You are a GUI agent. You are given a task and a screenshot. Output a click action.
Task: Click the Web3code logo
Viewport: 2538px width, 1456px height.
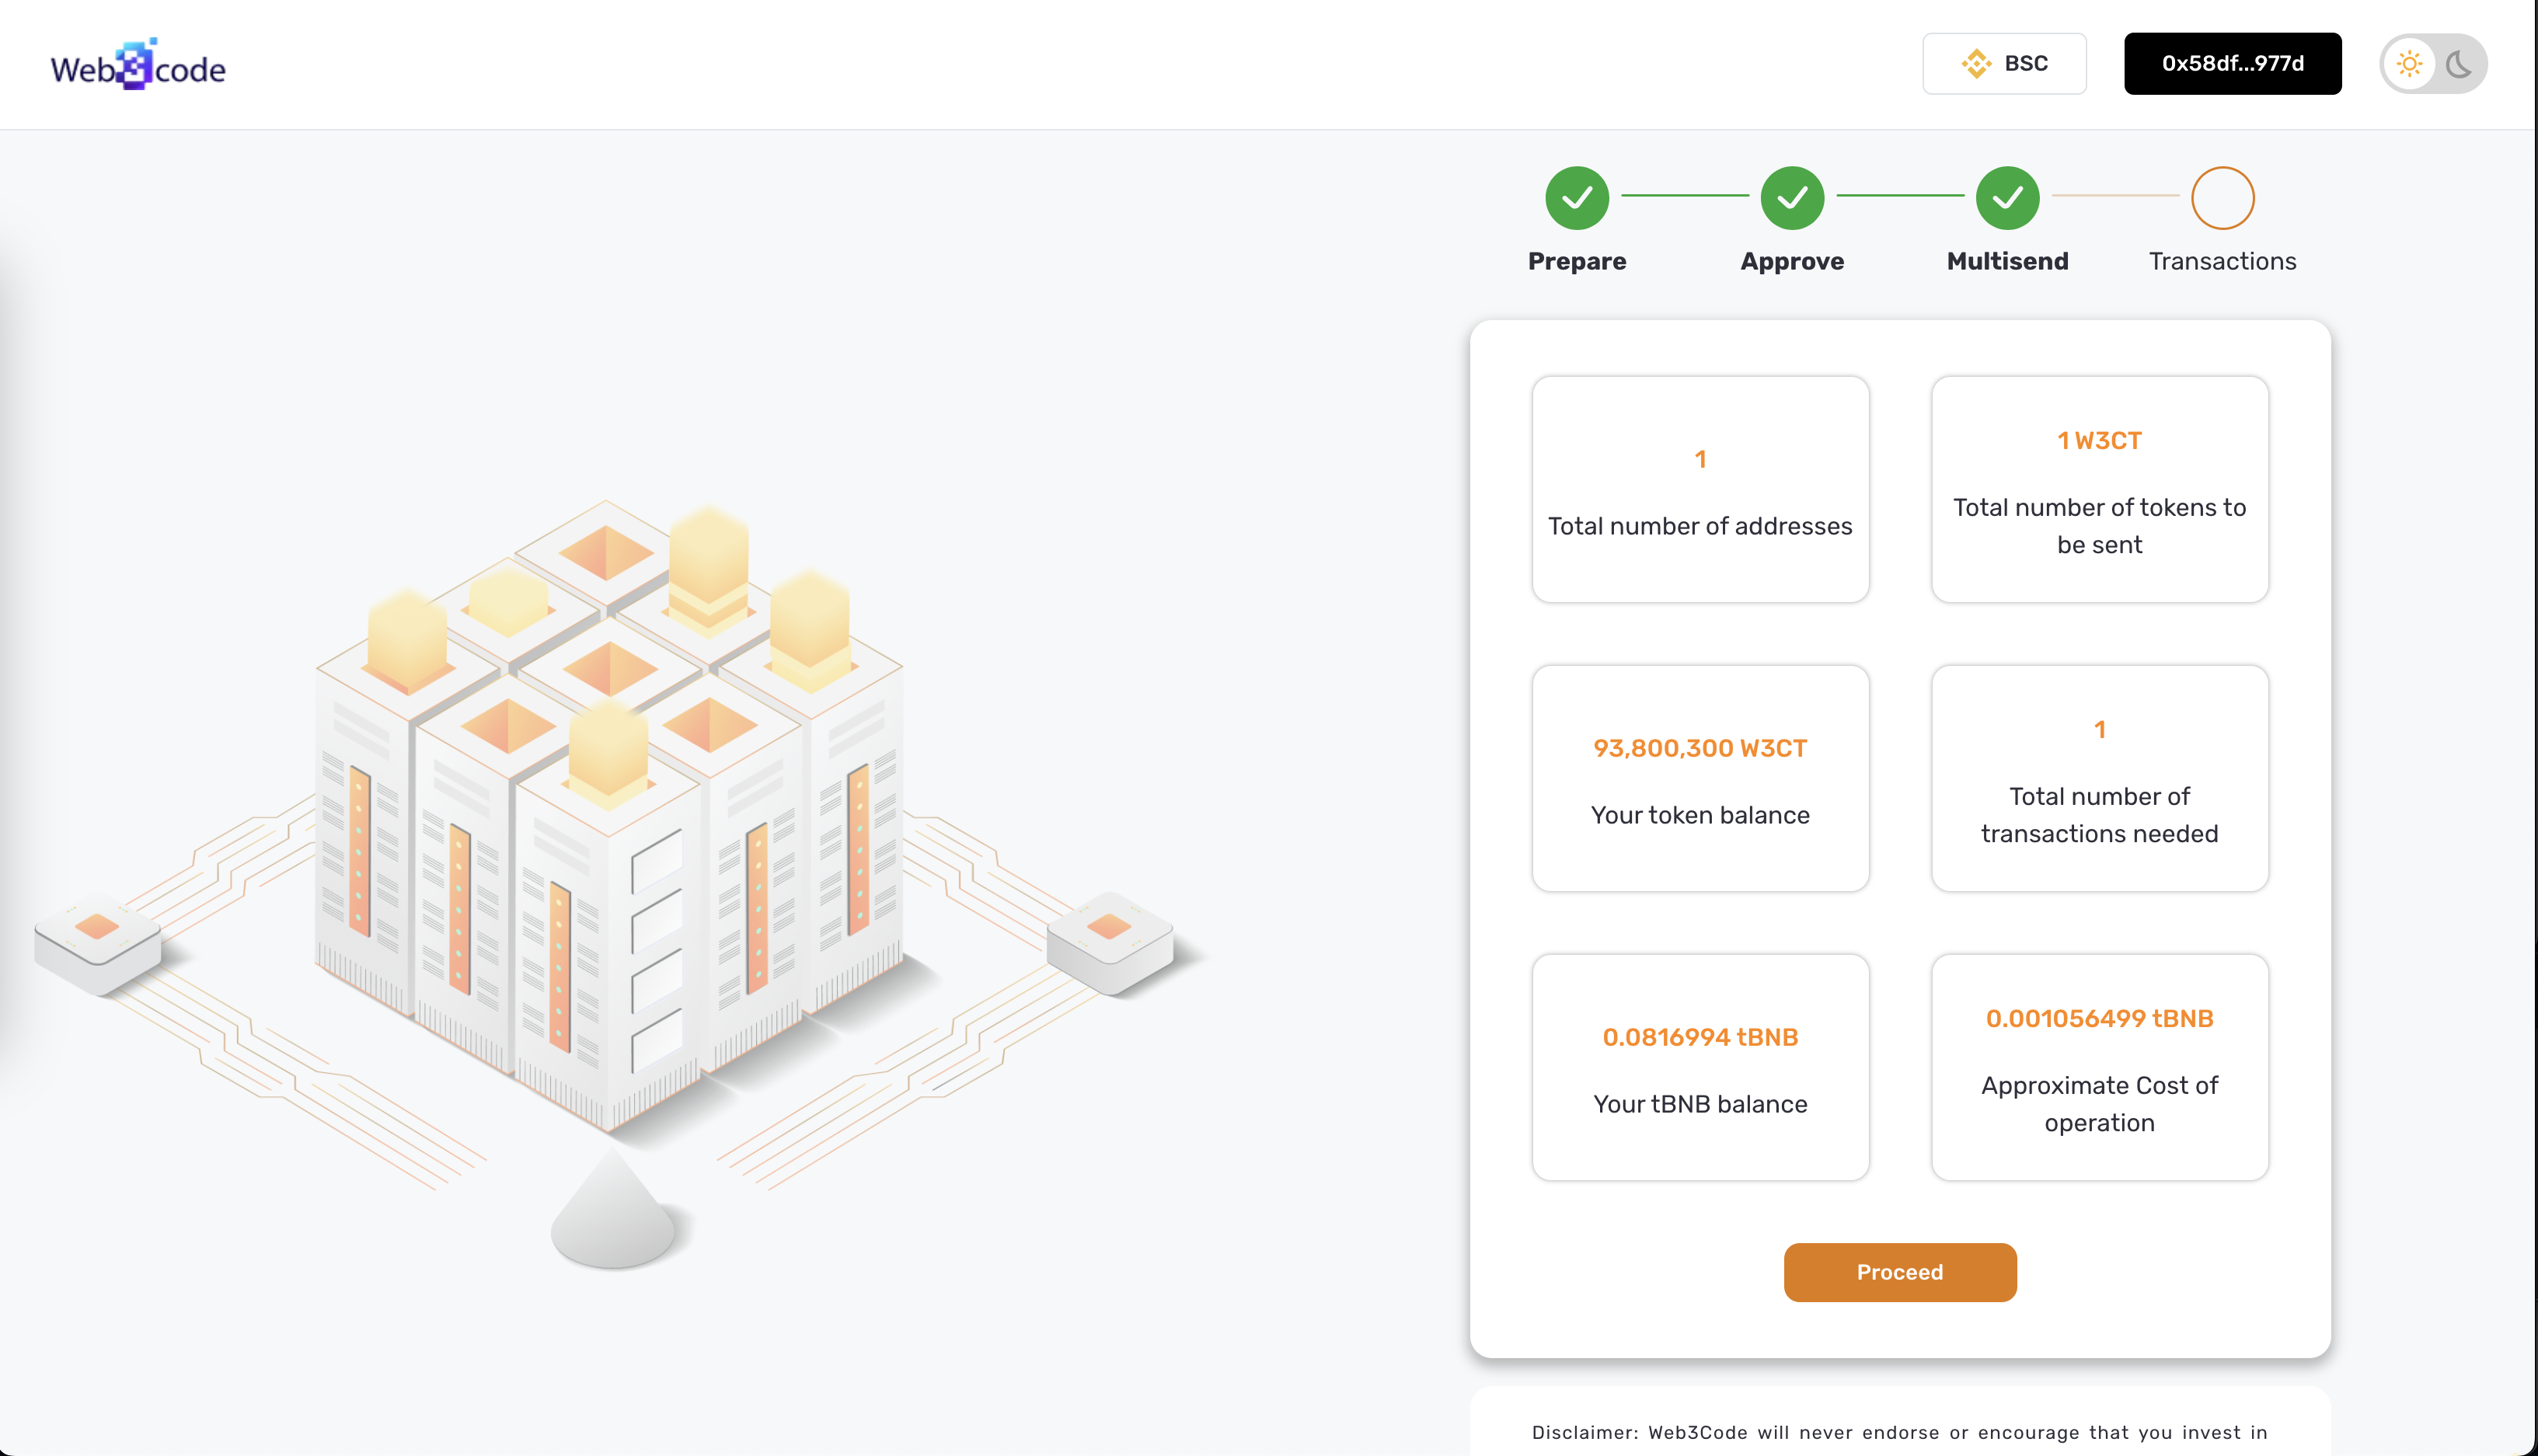click(x=138, y=65)
